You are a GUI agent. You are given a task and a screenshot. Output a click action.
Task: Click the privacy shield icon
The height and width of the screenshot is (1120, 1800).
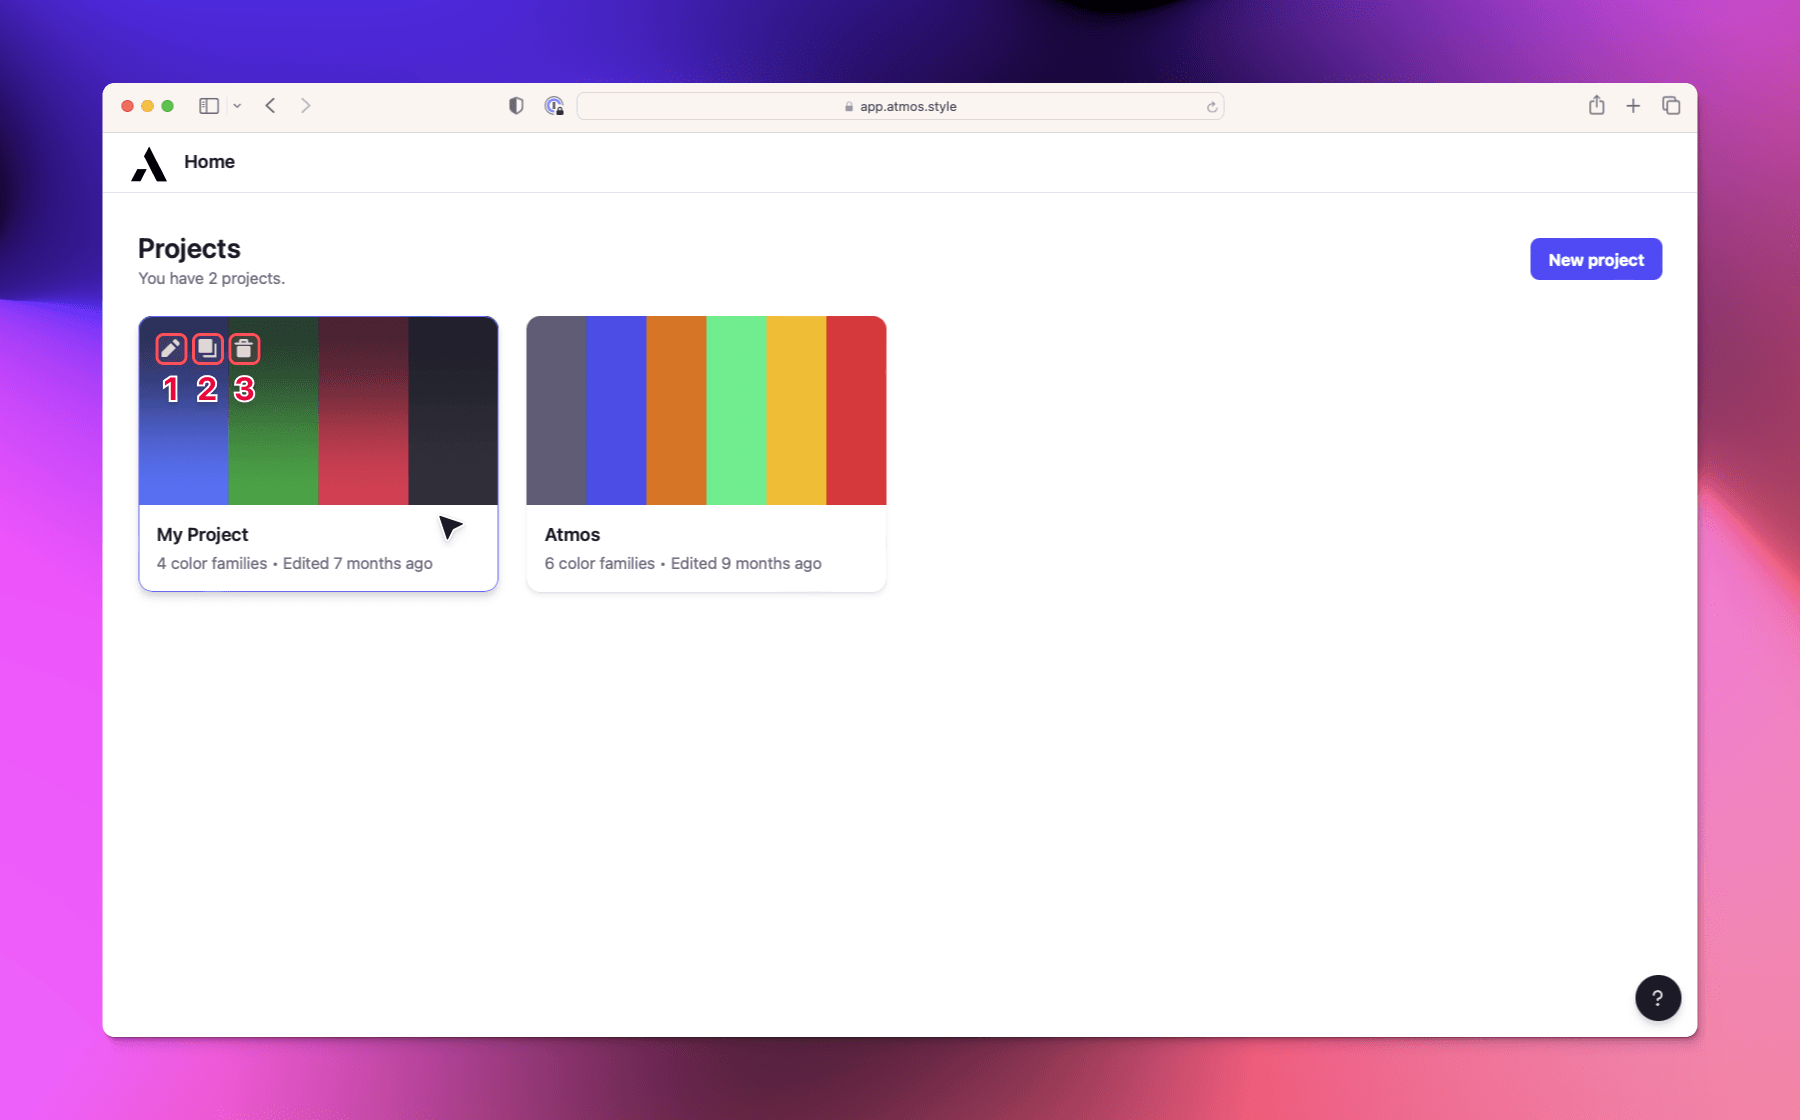point(516,106)
